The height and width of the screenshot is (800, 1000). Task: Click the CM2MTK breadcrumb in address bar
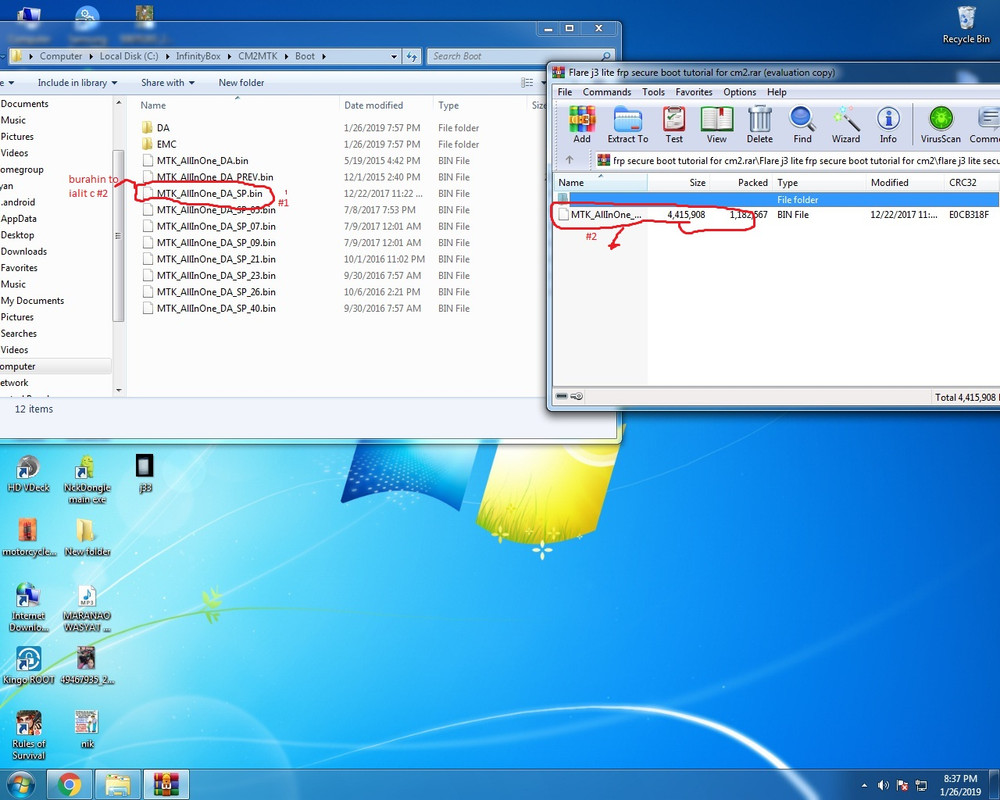click(258, 56)
